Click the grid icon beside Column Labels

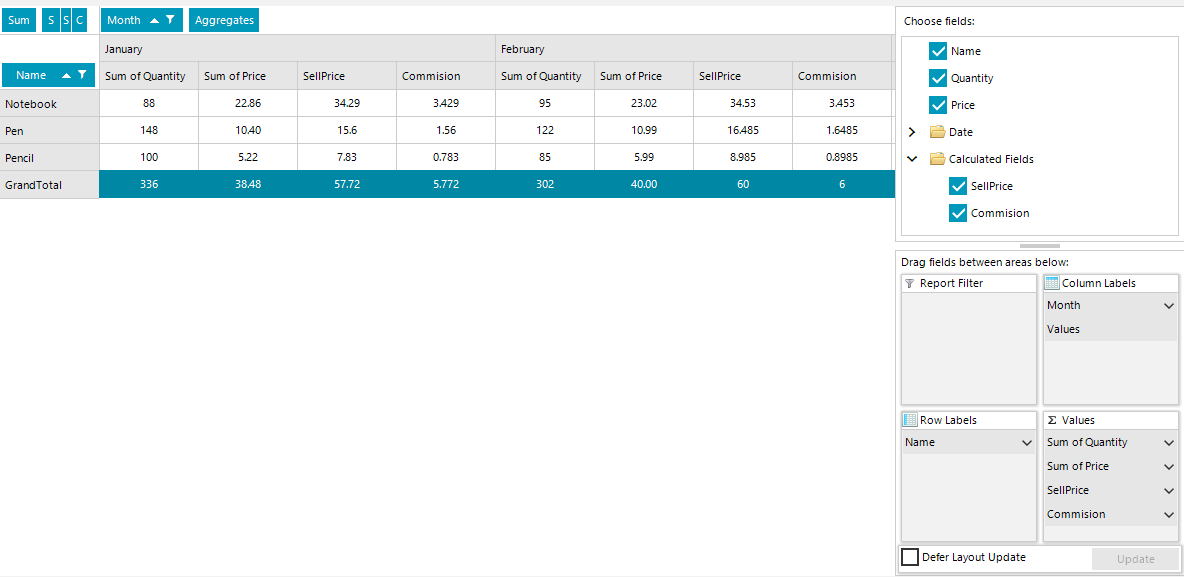click(1051, 283)
